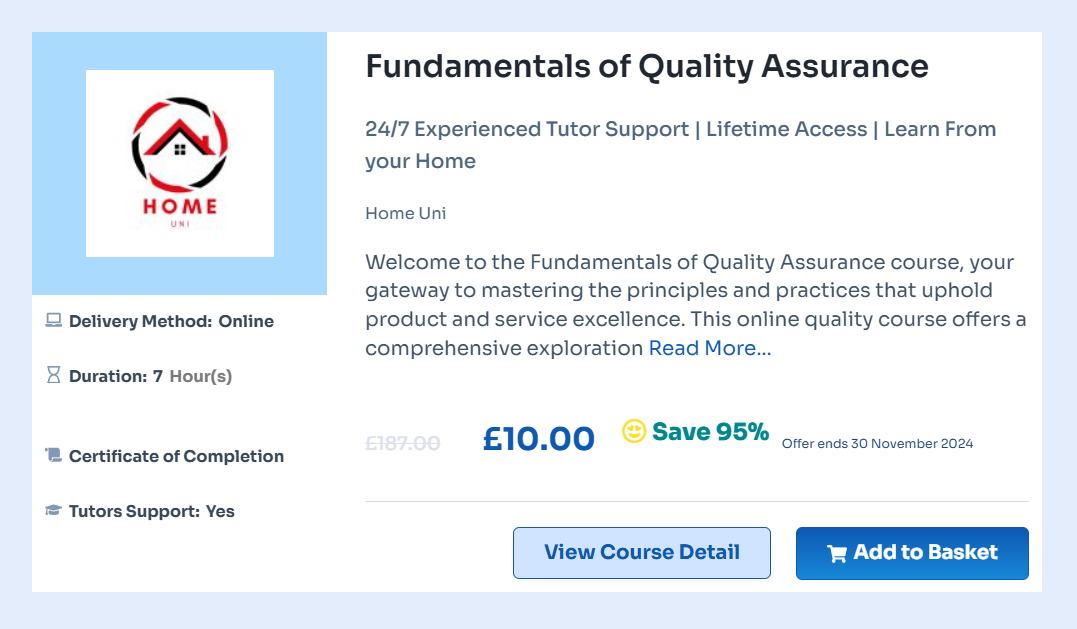
Task: Click the Offer ends 30 November 2024 text
Action: [x=877, y=443]
